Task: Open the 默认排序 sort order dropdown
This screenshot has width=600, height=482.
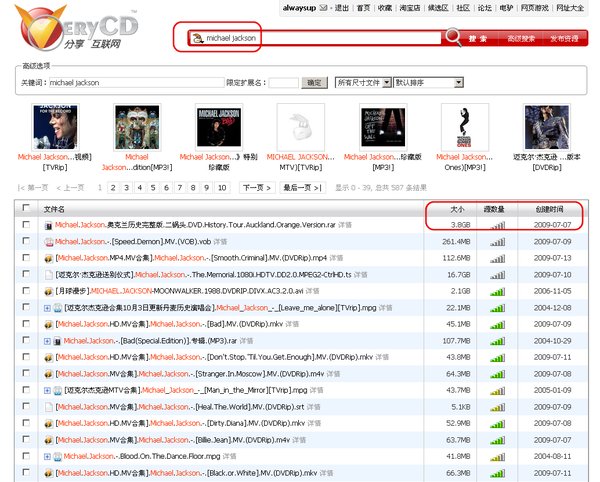Action: coord(428,83)
